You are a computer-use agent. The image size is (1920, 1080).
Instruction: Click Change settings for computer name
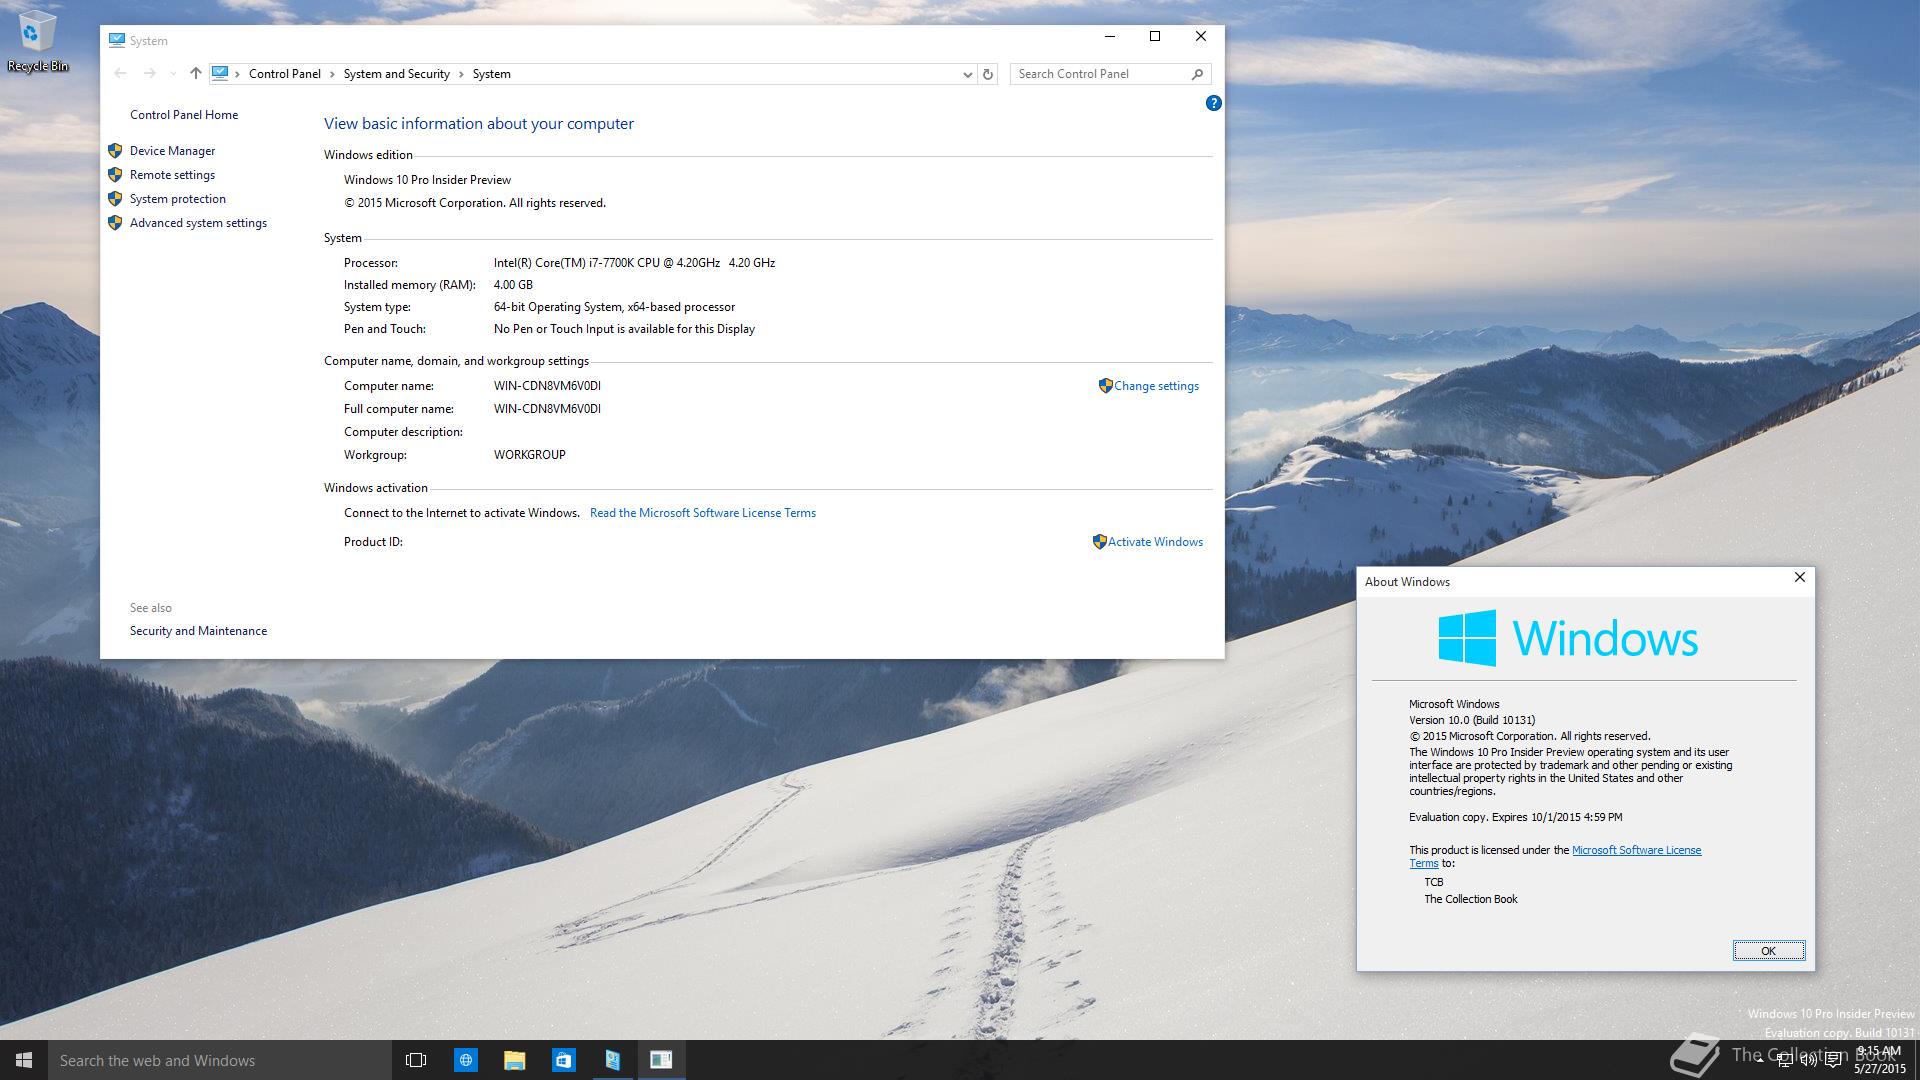[1156, 386]
